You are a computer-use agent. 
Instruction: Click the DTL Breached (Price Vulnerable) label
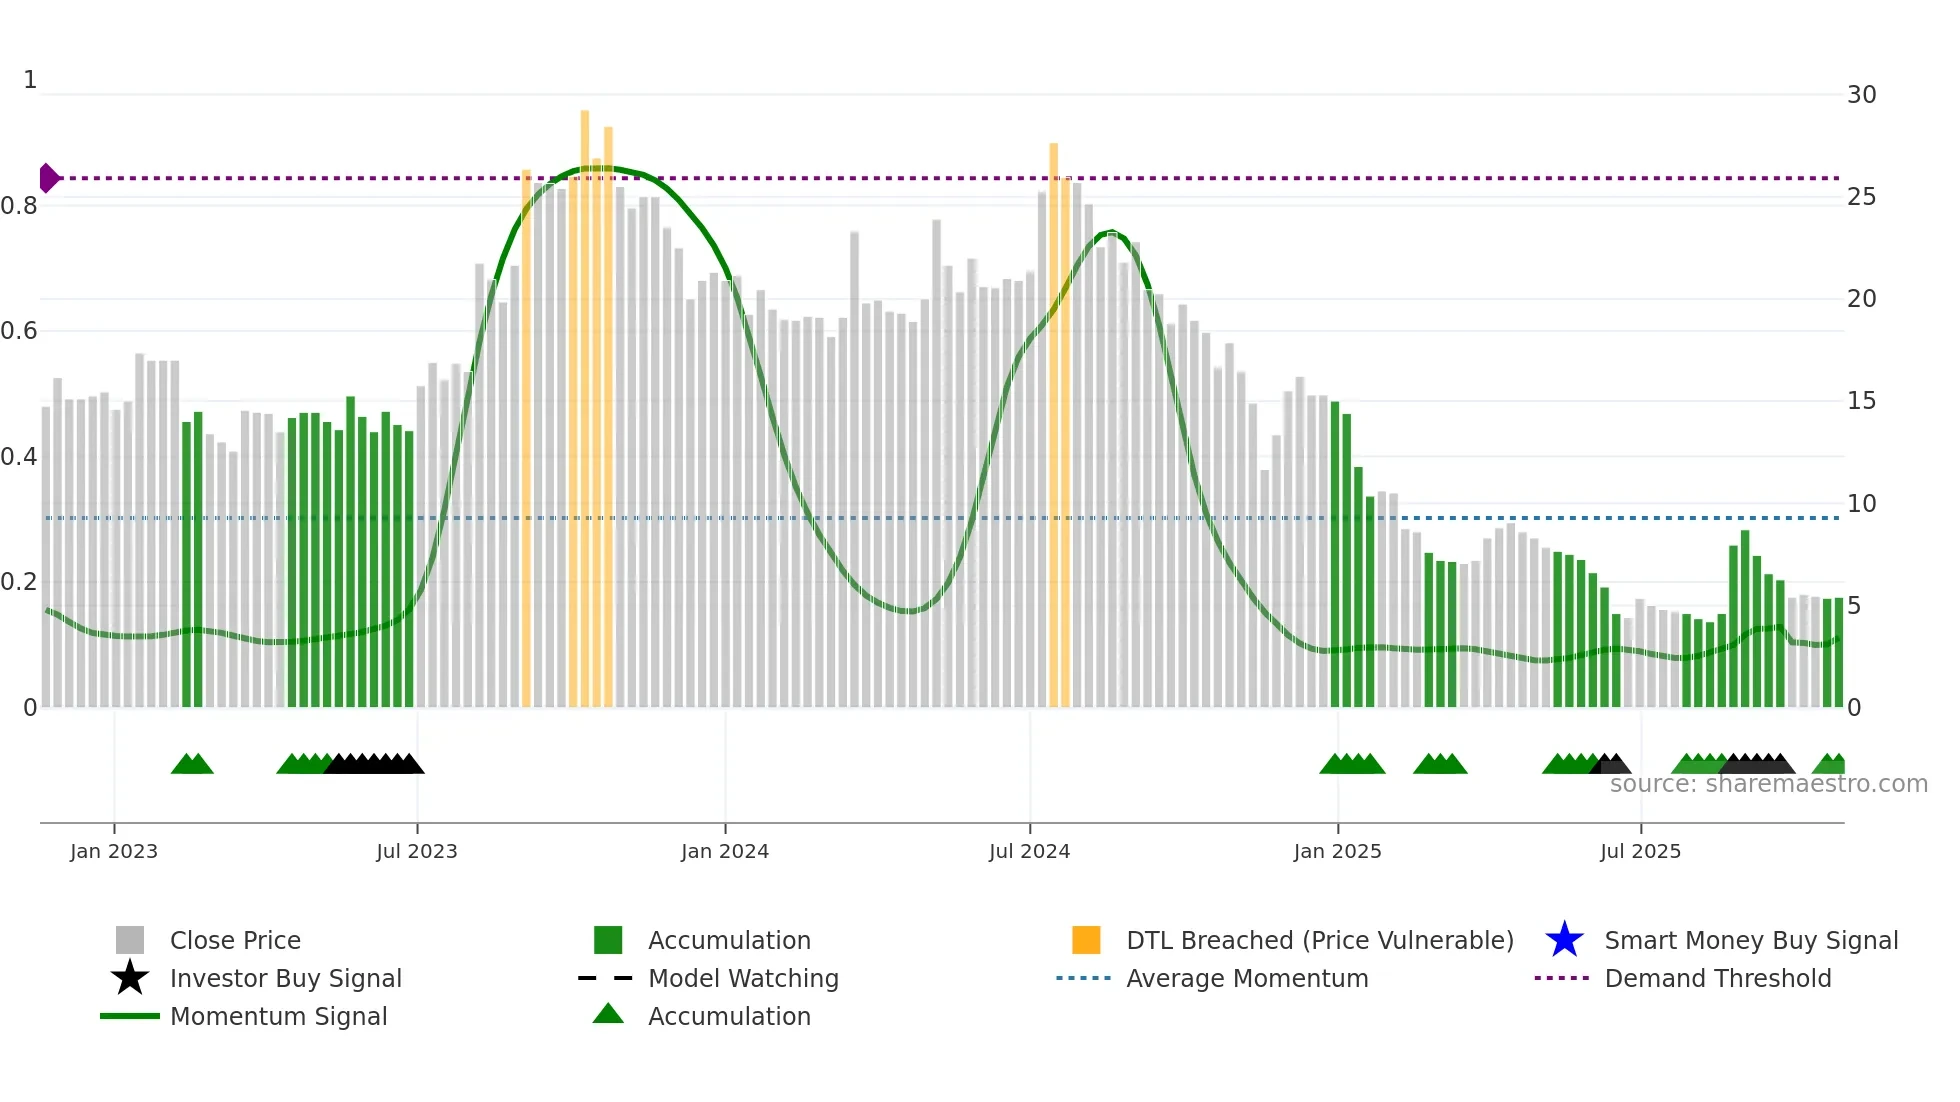1319,940
